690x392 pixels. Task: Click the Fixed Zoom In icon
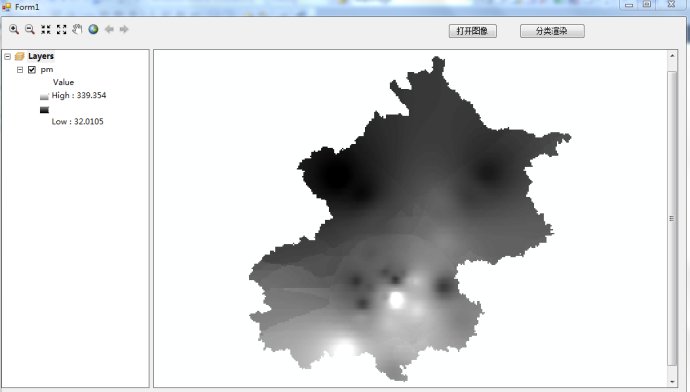[x=46, y=29]
